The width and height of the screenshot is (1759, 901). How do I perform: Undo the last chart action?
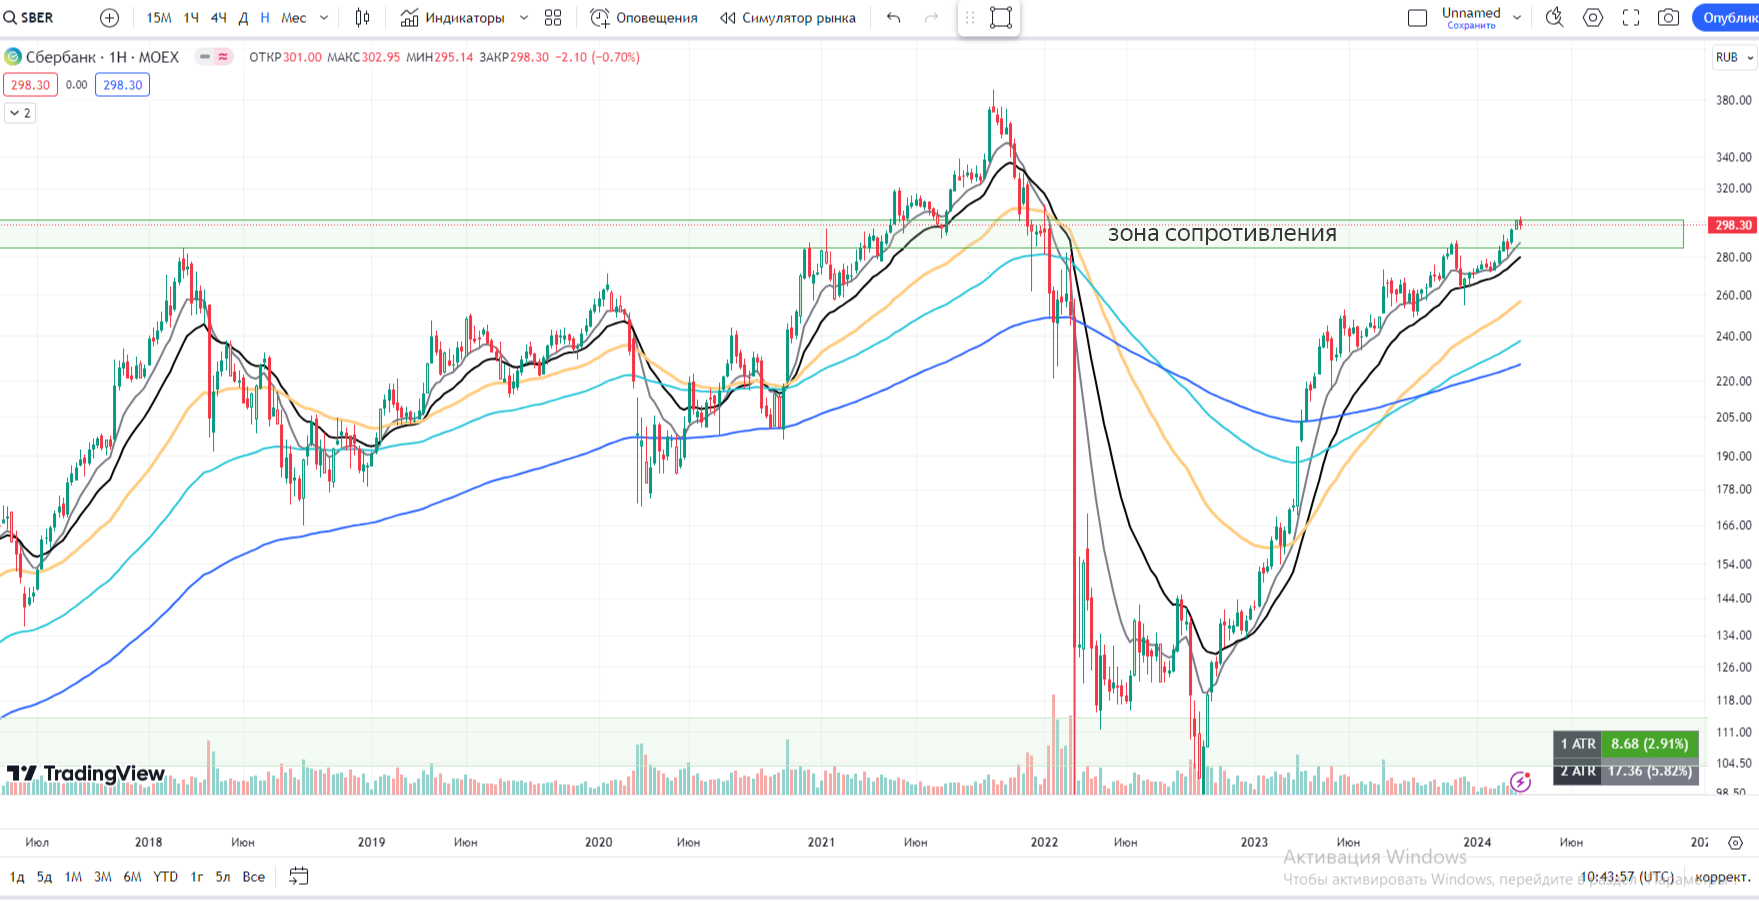894,18
